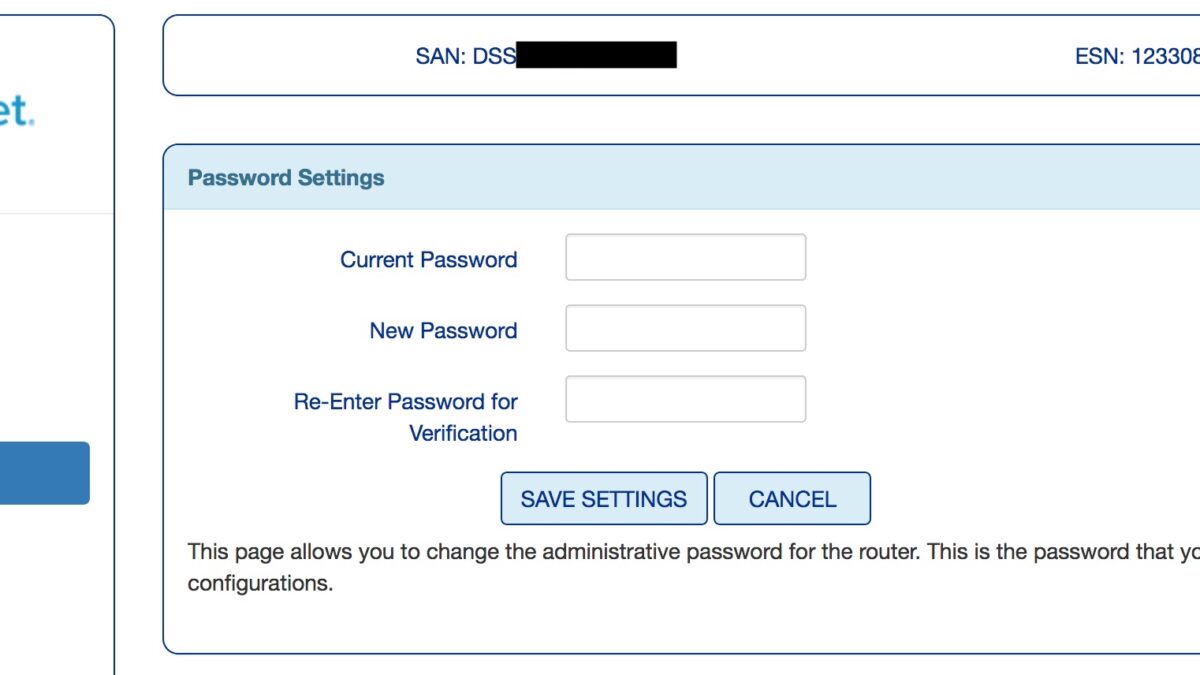Viewport: 1200px width, 675px height.
Task: Click the administrative password description text
Action: pyautogui.click(x=600, y=551)
